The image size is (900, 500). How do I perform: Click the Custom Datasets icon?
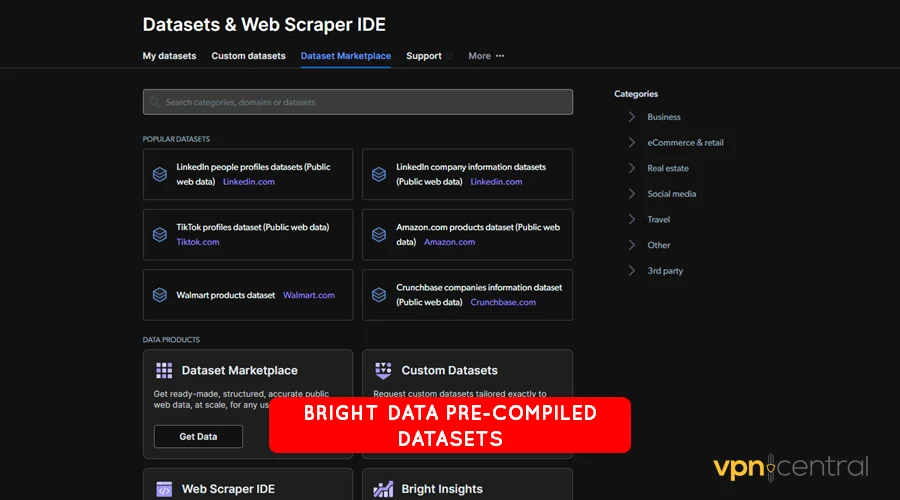[x=383, y=370]
